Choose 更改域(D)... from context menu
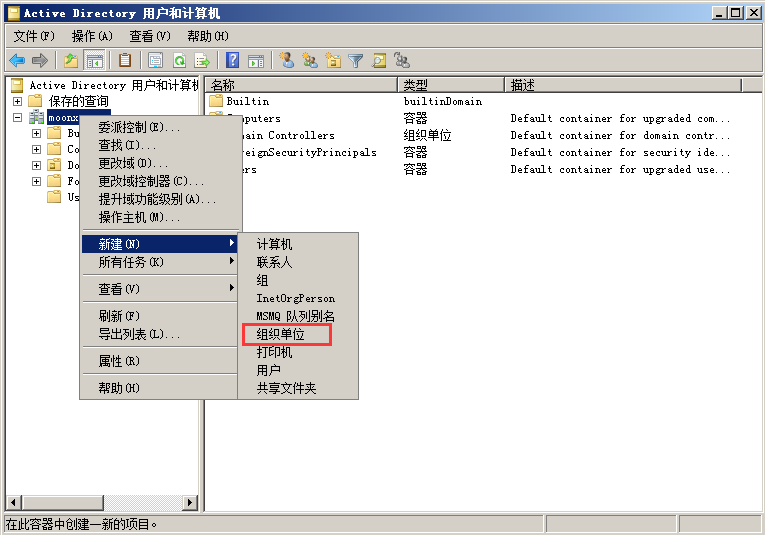This screenshot has height=535, width=765. pyautogui.click(x=161, y=163)
